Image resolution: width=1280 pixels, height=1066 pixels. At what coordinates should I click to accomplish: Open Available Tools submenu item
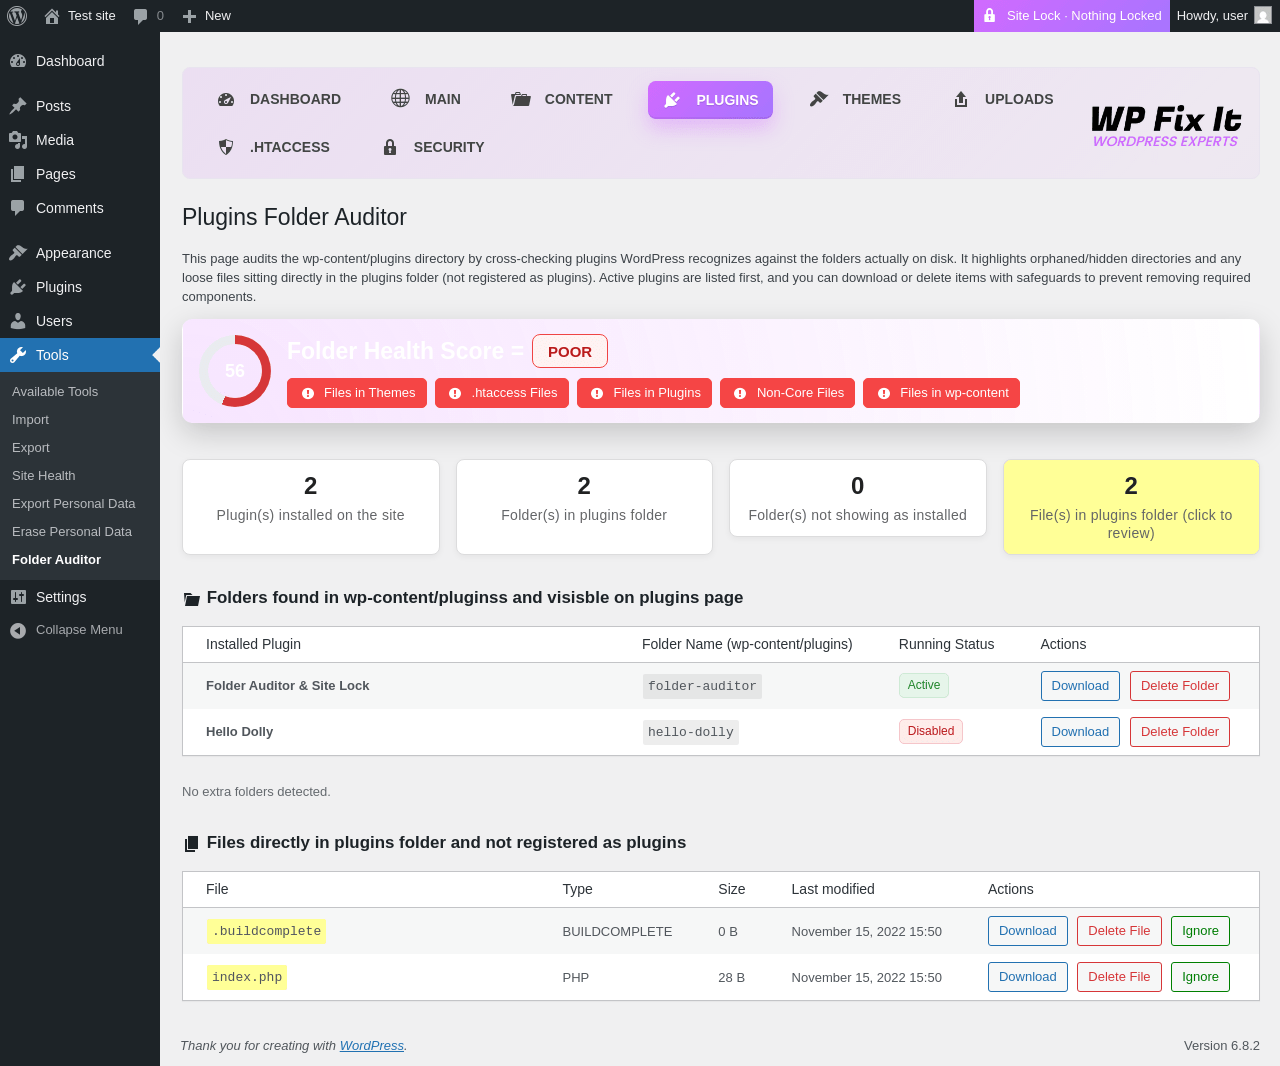tap(55, 392)
